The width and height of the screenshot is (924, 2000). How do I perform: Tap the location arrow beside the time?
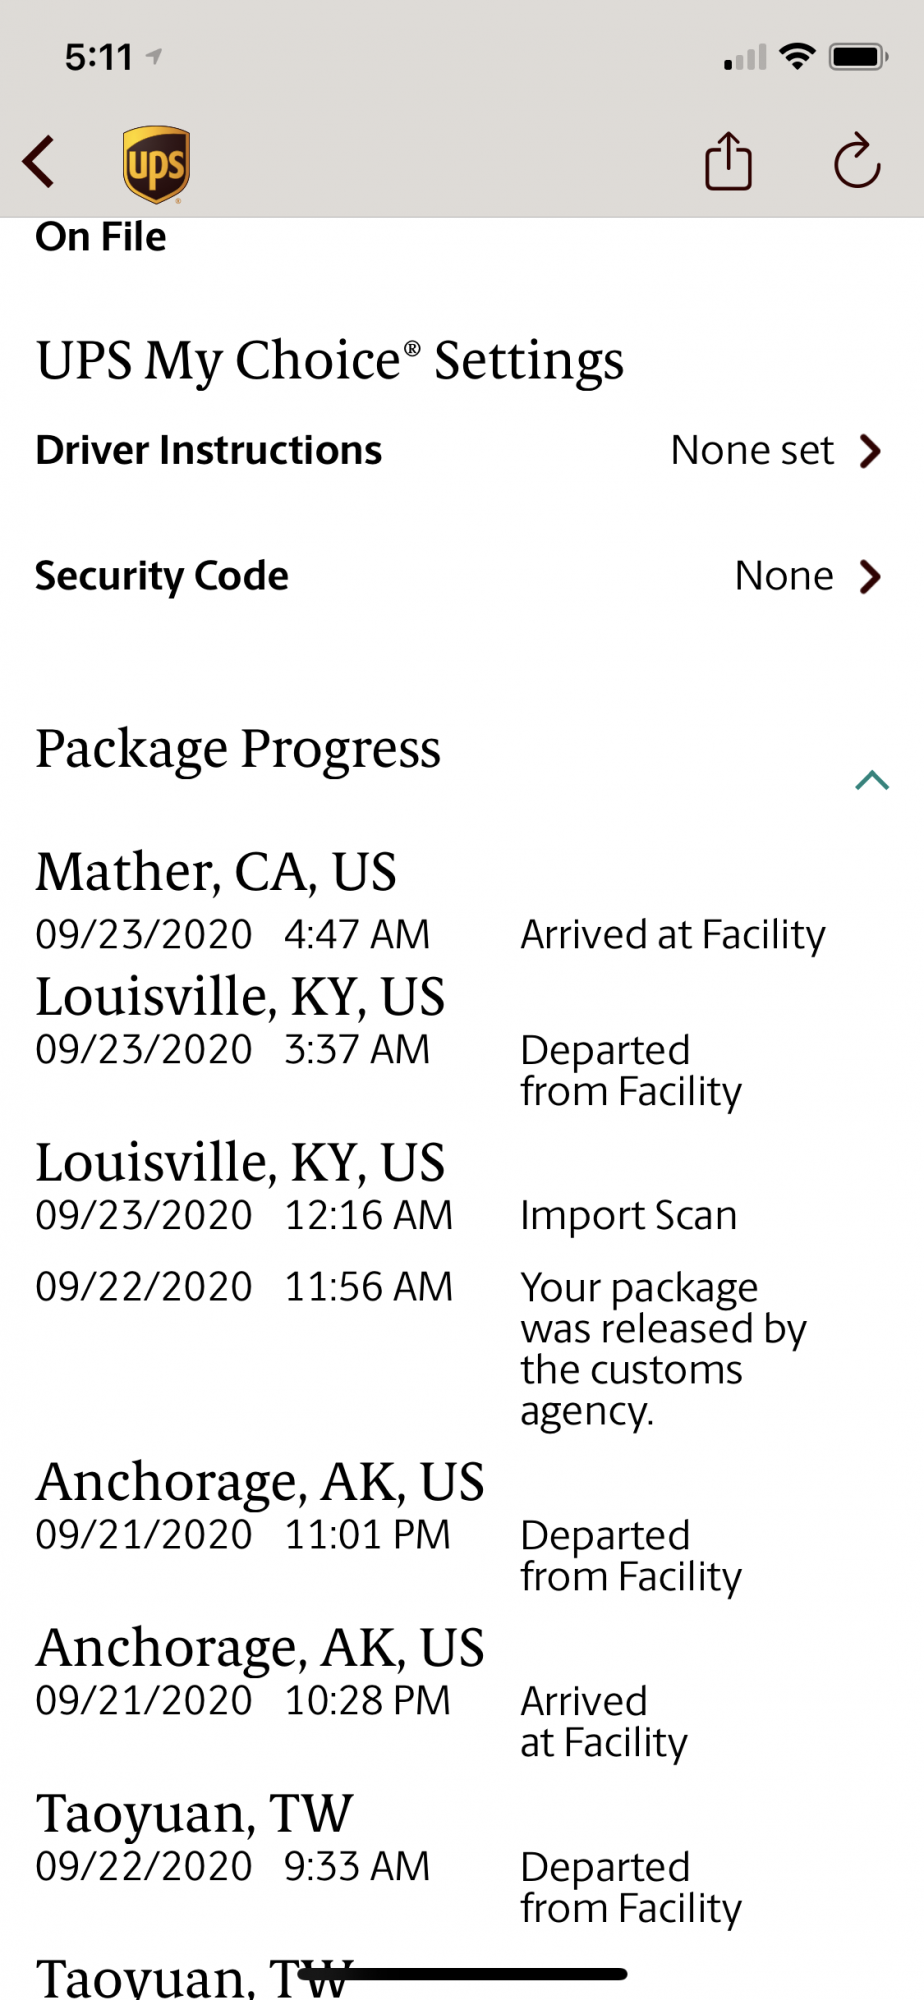point(154,57)
